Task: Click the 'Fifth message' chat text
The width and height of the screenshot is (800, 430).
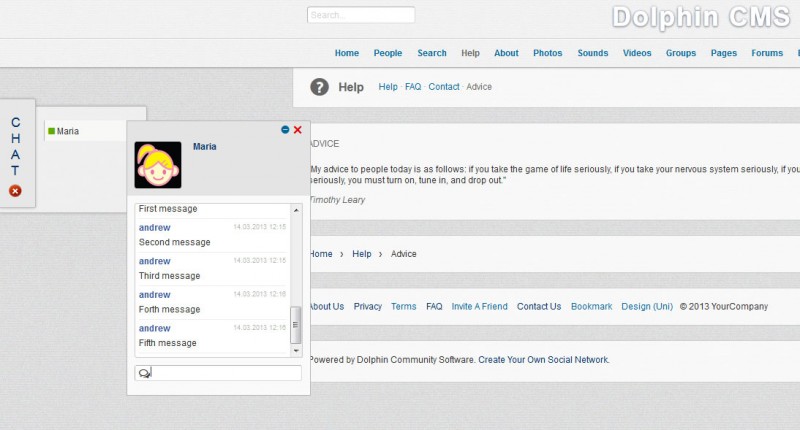Action: pyautogui.click(x=167, y=343)
